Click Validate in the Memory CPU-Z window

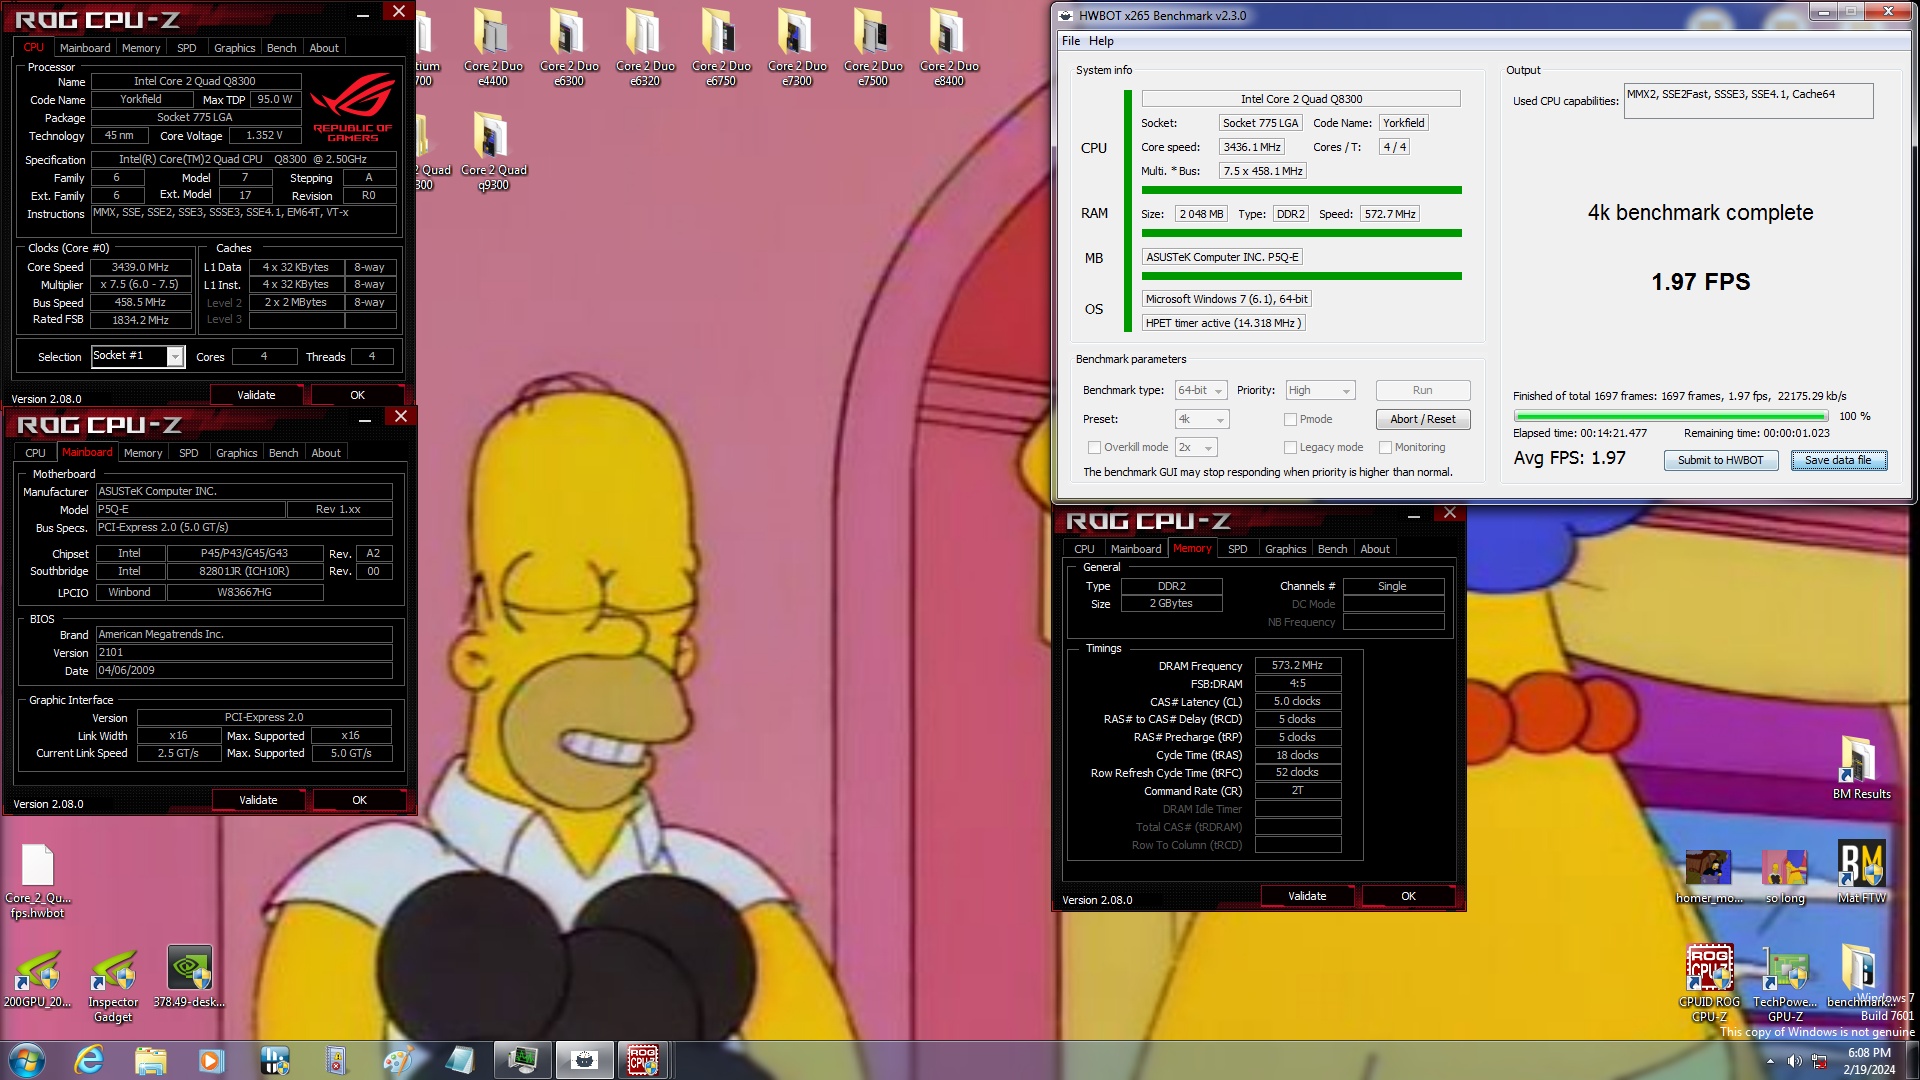1307,896
